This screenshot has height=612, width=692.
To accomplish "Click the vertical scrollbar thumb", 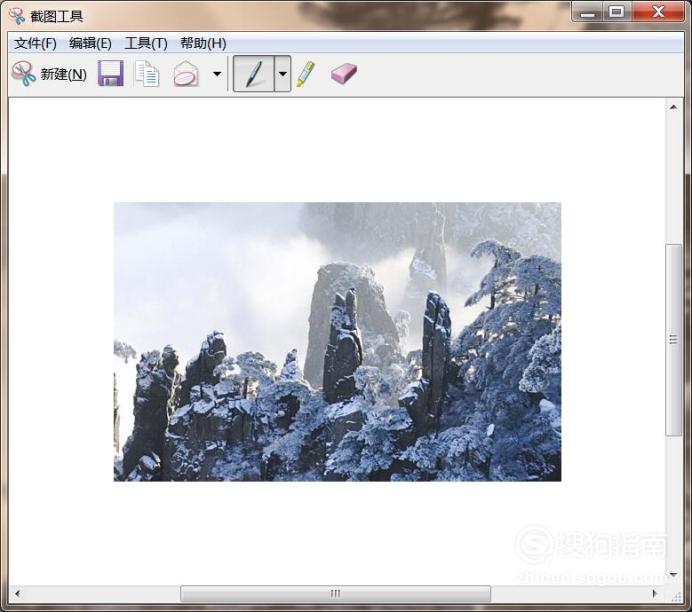I will pos(673,340).
